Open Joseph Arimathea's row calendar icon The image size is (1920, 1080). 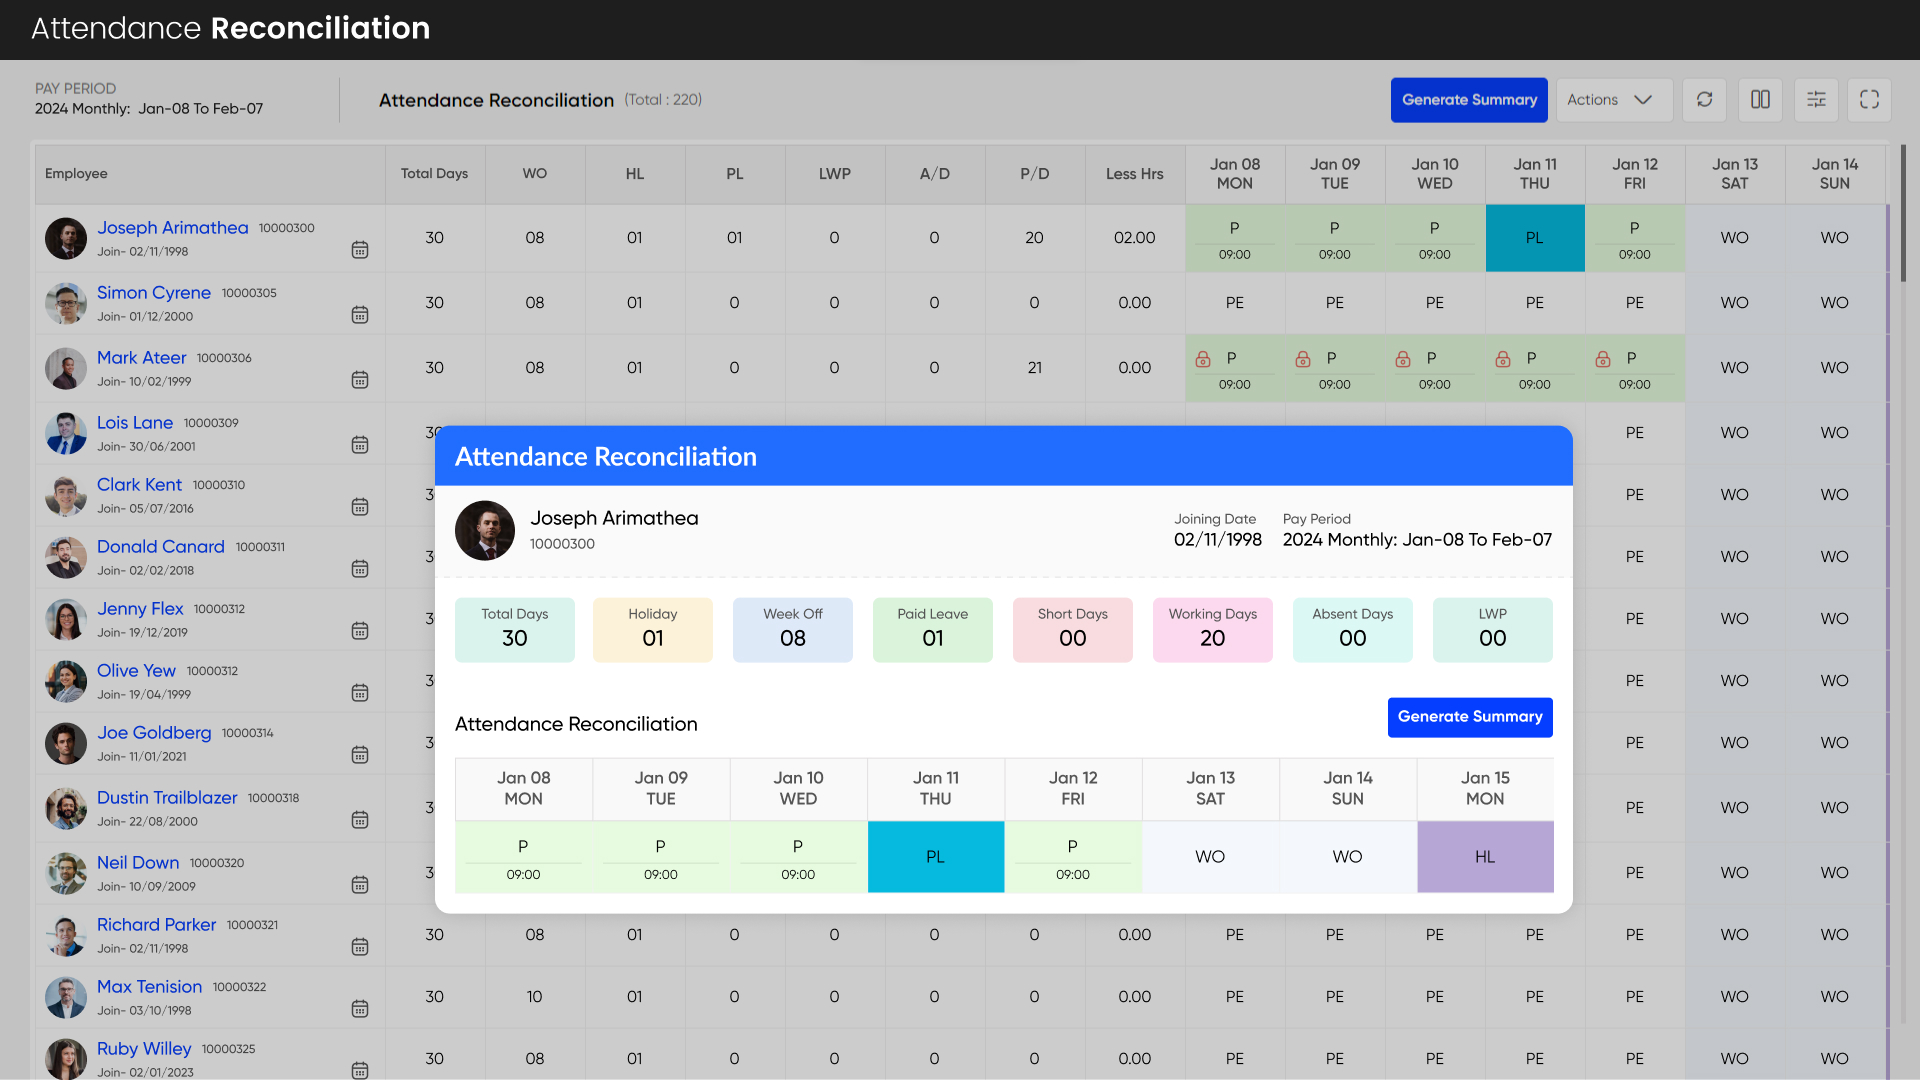pos(360,250)
